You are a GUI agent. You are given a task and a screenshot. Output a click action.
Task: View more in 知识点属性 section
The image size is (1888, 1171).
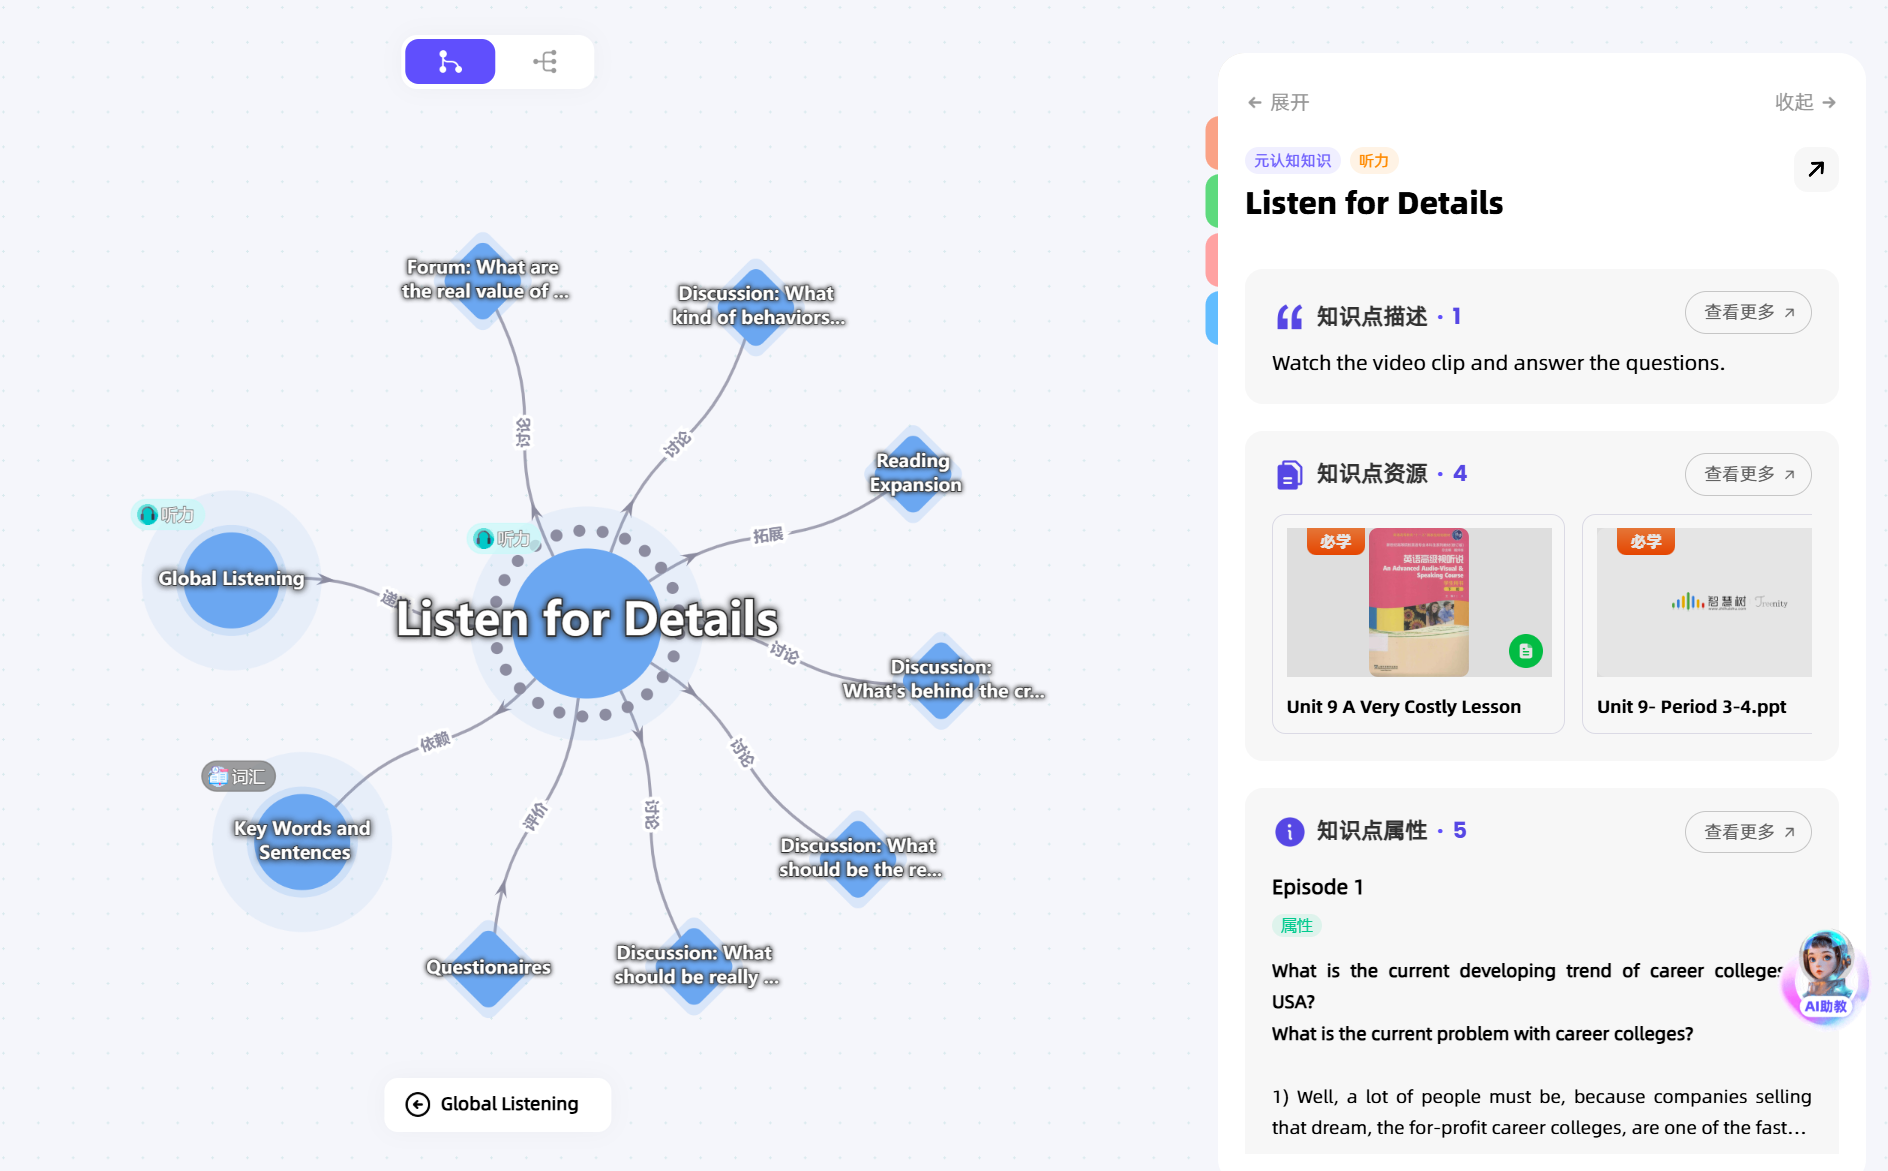pyautogui.click(x=1748, y=832)
